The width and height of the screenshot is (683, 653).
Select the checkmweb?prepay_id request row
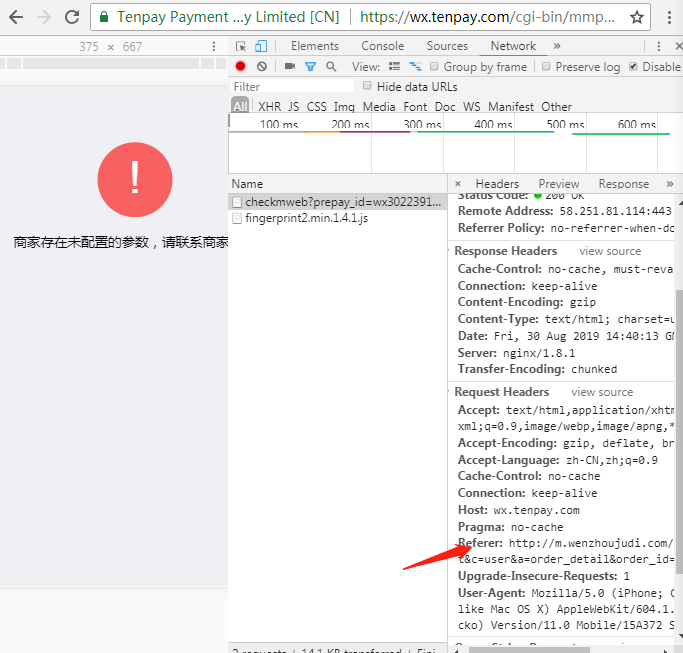pos(338,202)
